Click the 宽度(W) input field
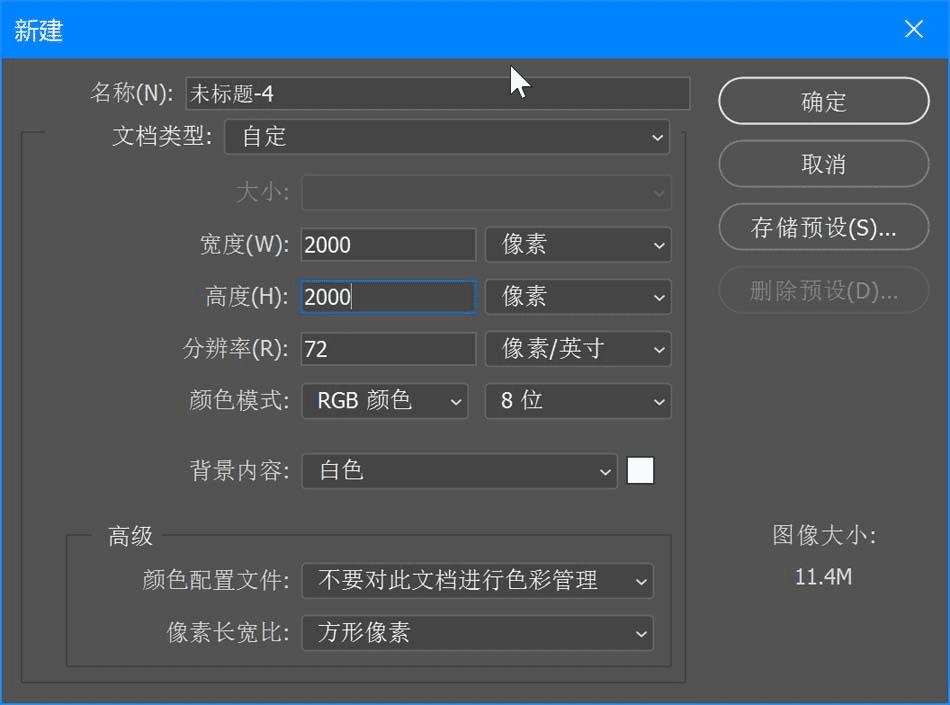This screenshot has height=705, width=950. click(x=388, y=245)
